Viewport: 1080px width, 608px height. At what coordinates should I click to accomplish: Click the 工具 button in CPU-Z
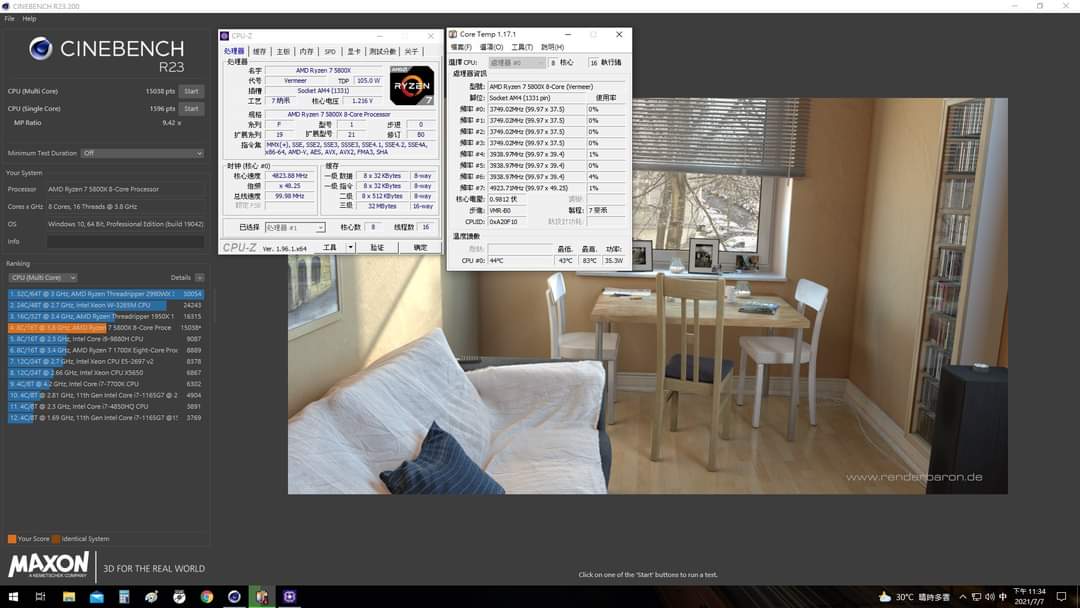pos(330,247)
